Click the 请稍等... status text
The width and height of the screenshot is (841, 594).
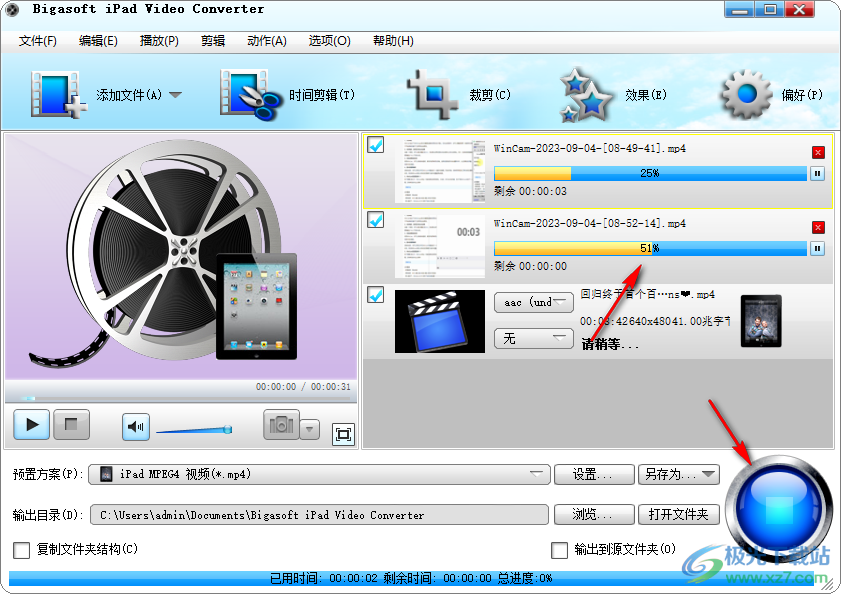click(610, 344)
